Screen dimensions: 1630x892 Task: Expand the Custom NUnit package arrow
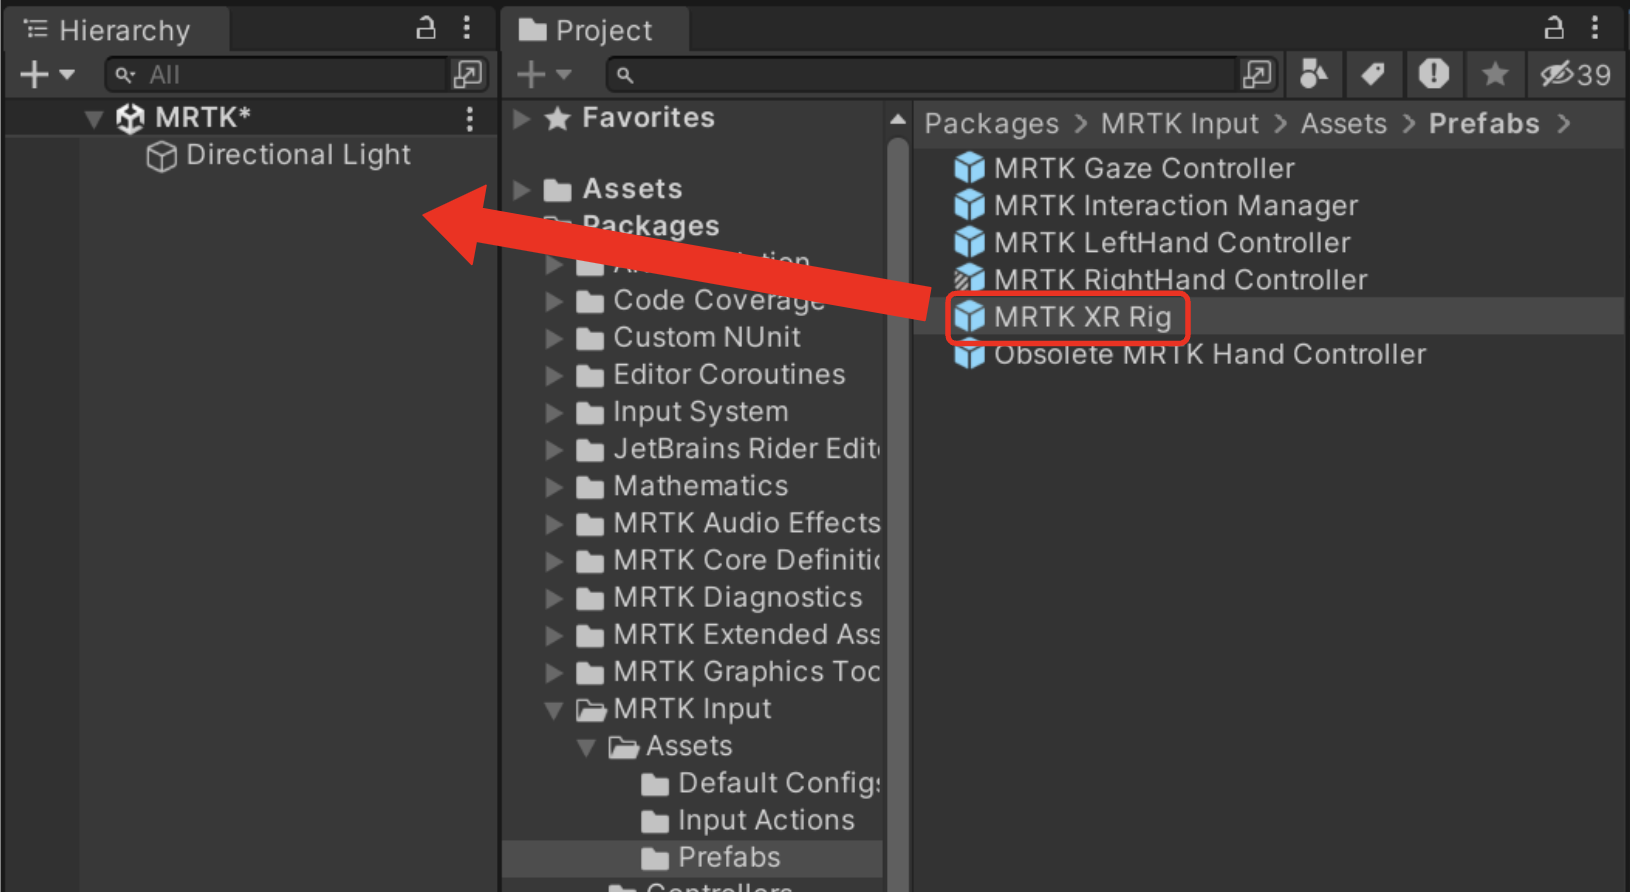[x=553, y=338]
